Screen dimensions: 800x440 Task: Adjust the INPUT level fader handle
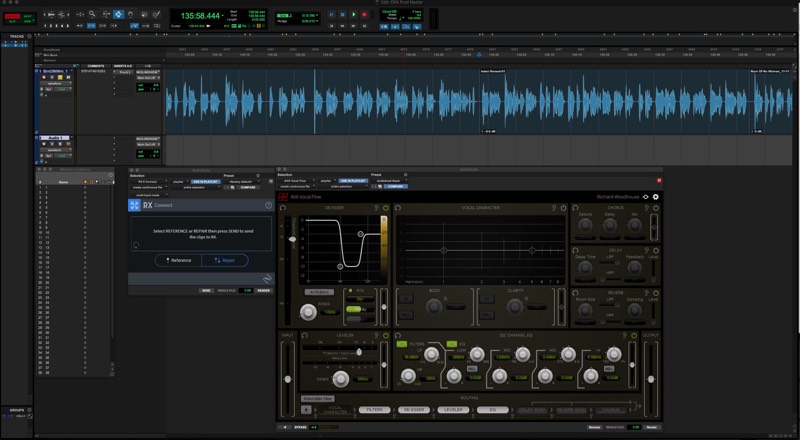[288, 379]
